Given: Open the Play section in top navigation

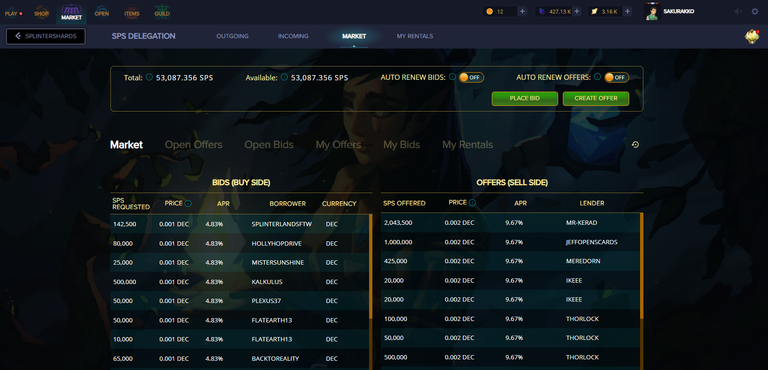Looking at the screenshot, I should [13, 13].
